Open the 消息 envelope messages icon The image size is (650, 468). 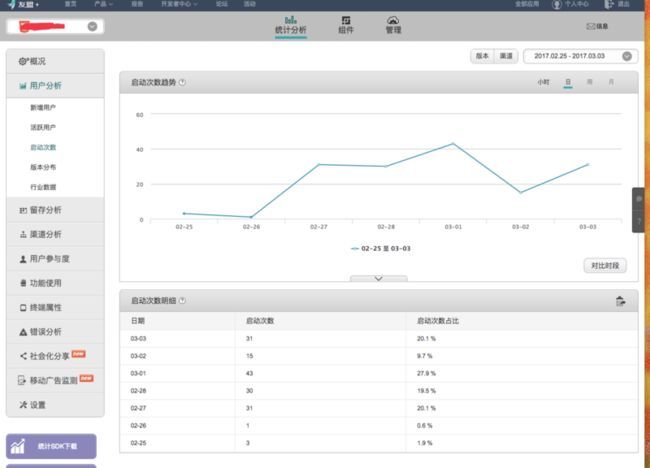pos(590,27)
